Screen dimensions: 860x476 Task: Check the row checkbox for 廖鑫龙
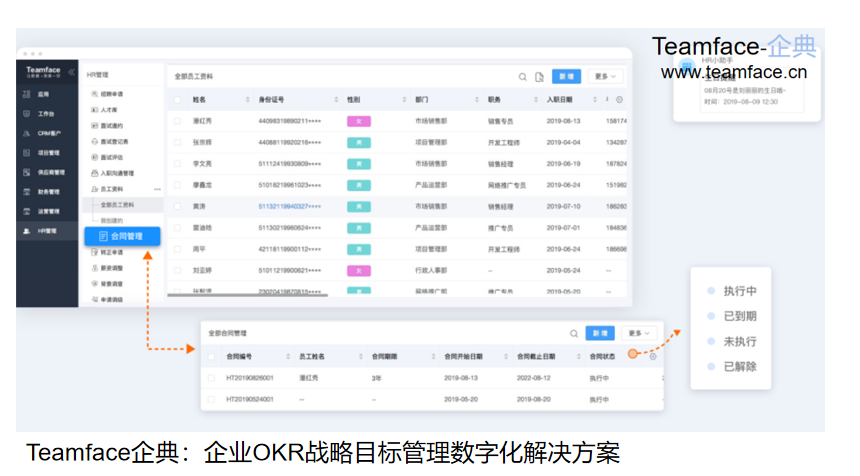point(177,185)
